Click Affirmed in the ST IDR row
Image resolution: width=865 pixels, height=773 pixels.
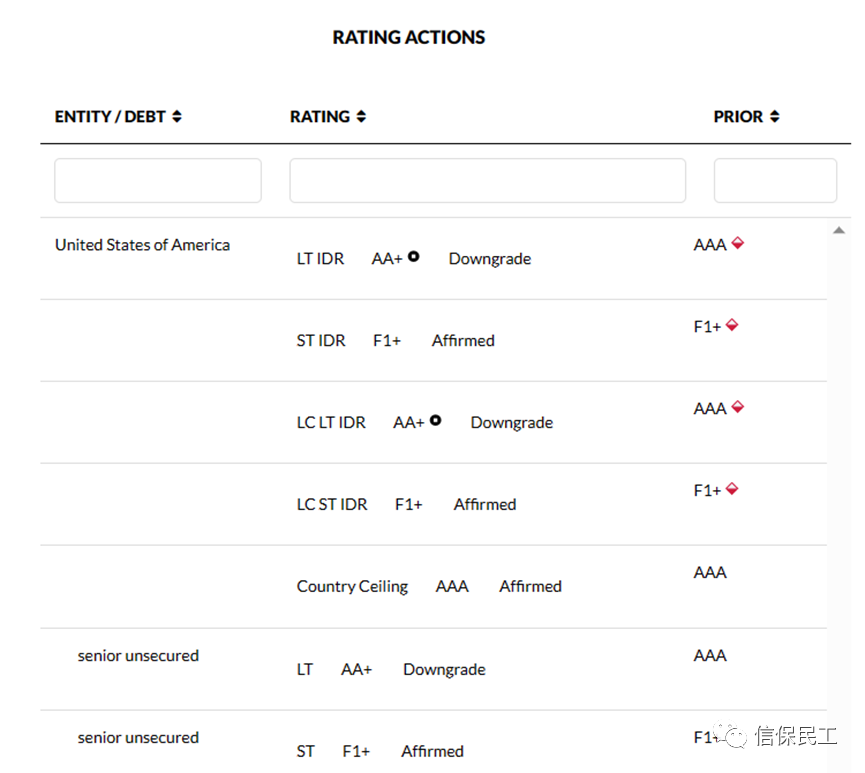(x=463, y=340)
